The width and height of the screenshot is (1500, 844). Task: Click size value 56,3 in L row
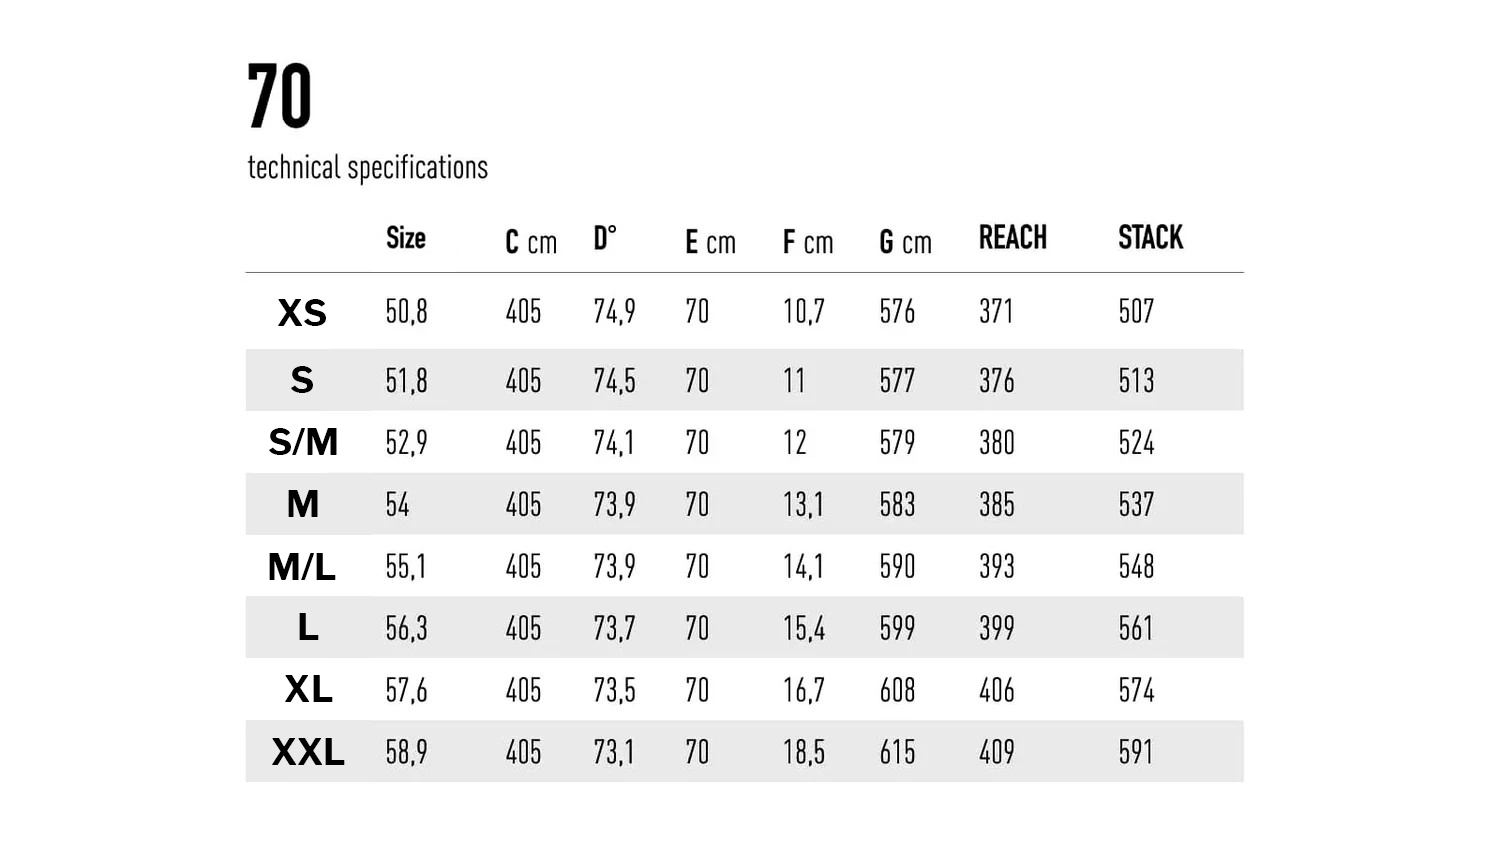406,628
